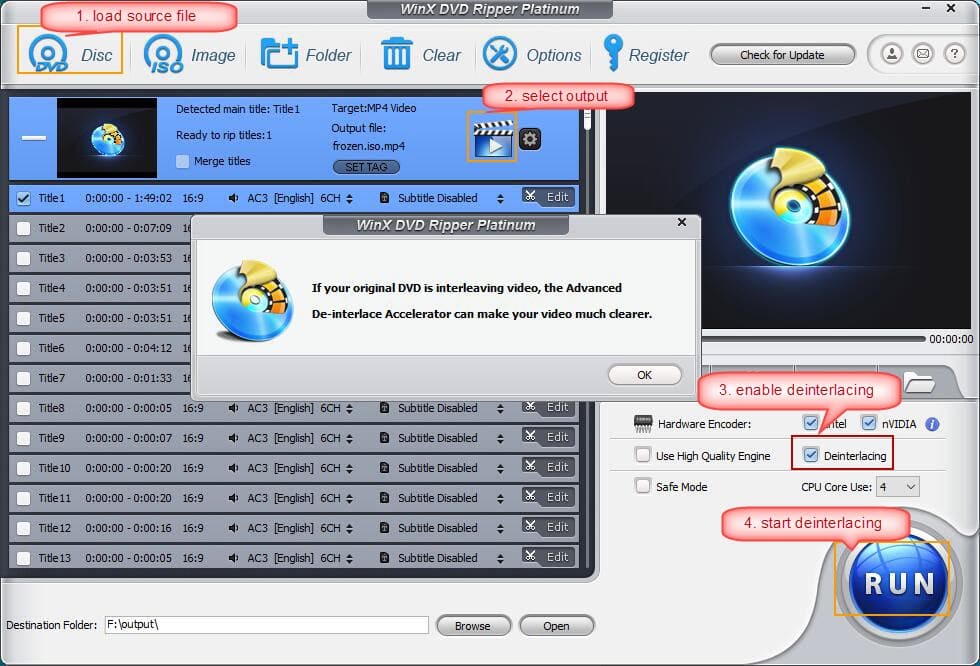Viewport: 980px width, 666px height.
Task: Open a DVD via the Disc icon
Action: (x=47, y=54)
